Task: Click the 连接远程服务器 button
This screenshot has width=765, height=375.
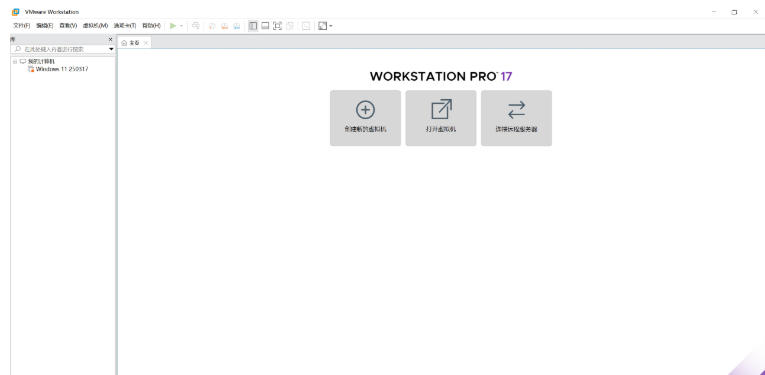Action: click(517, 118)
